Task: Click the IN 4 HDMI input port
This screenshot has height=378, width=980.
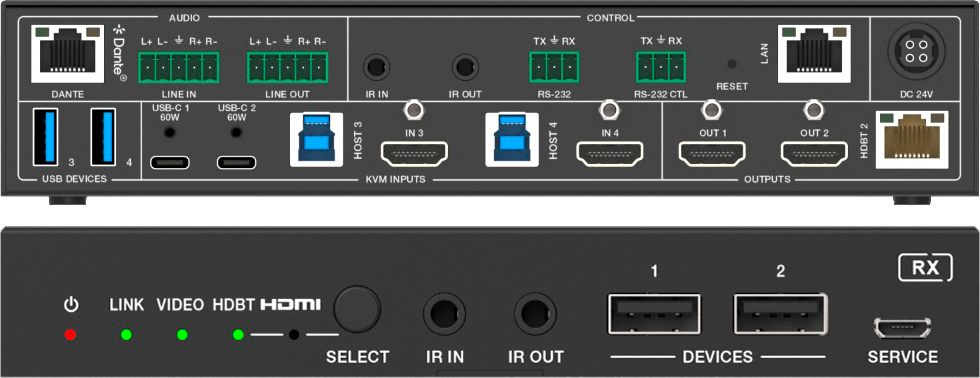Action: click(x=610, y=153)
